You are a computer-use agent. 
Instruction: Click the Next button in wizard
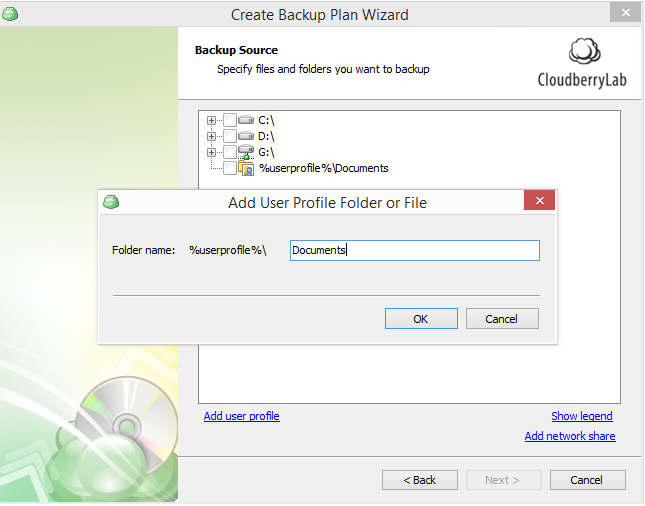pos(503,480)
